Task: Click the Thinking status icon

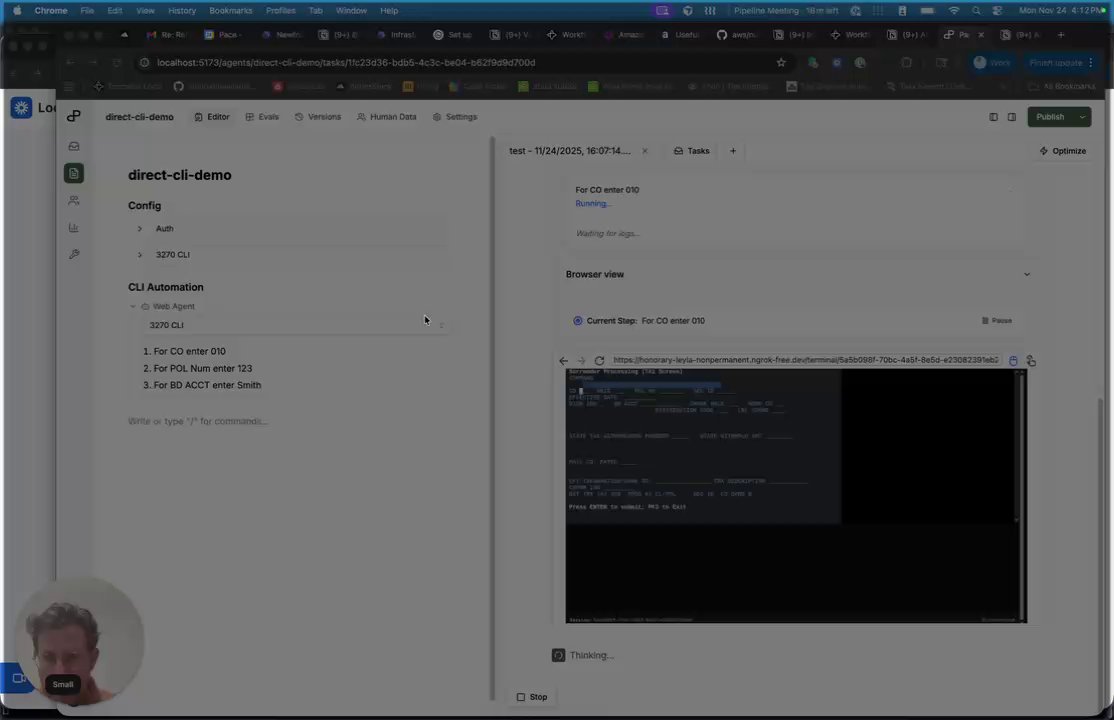Action: coord(558,655)
